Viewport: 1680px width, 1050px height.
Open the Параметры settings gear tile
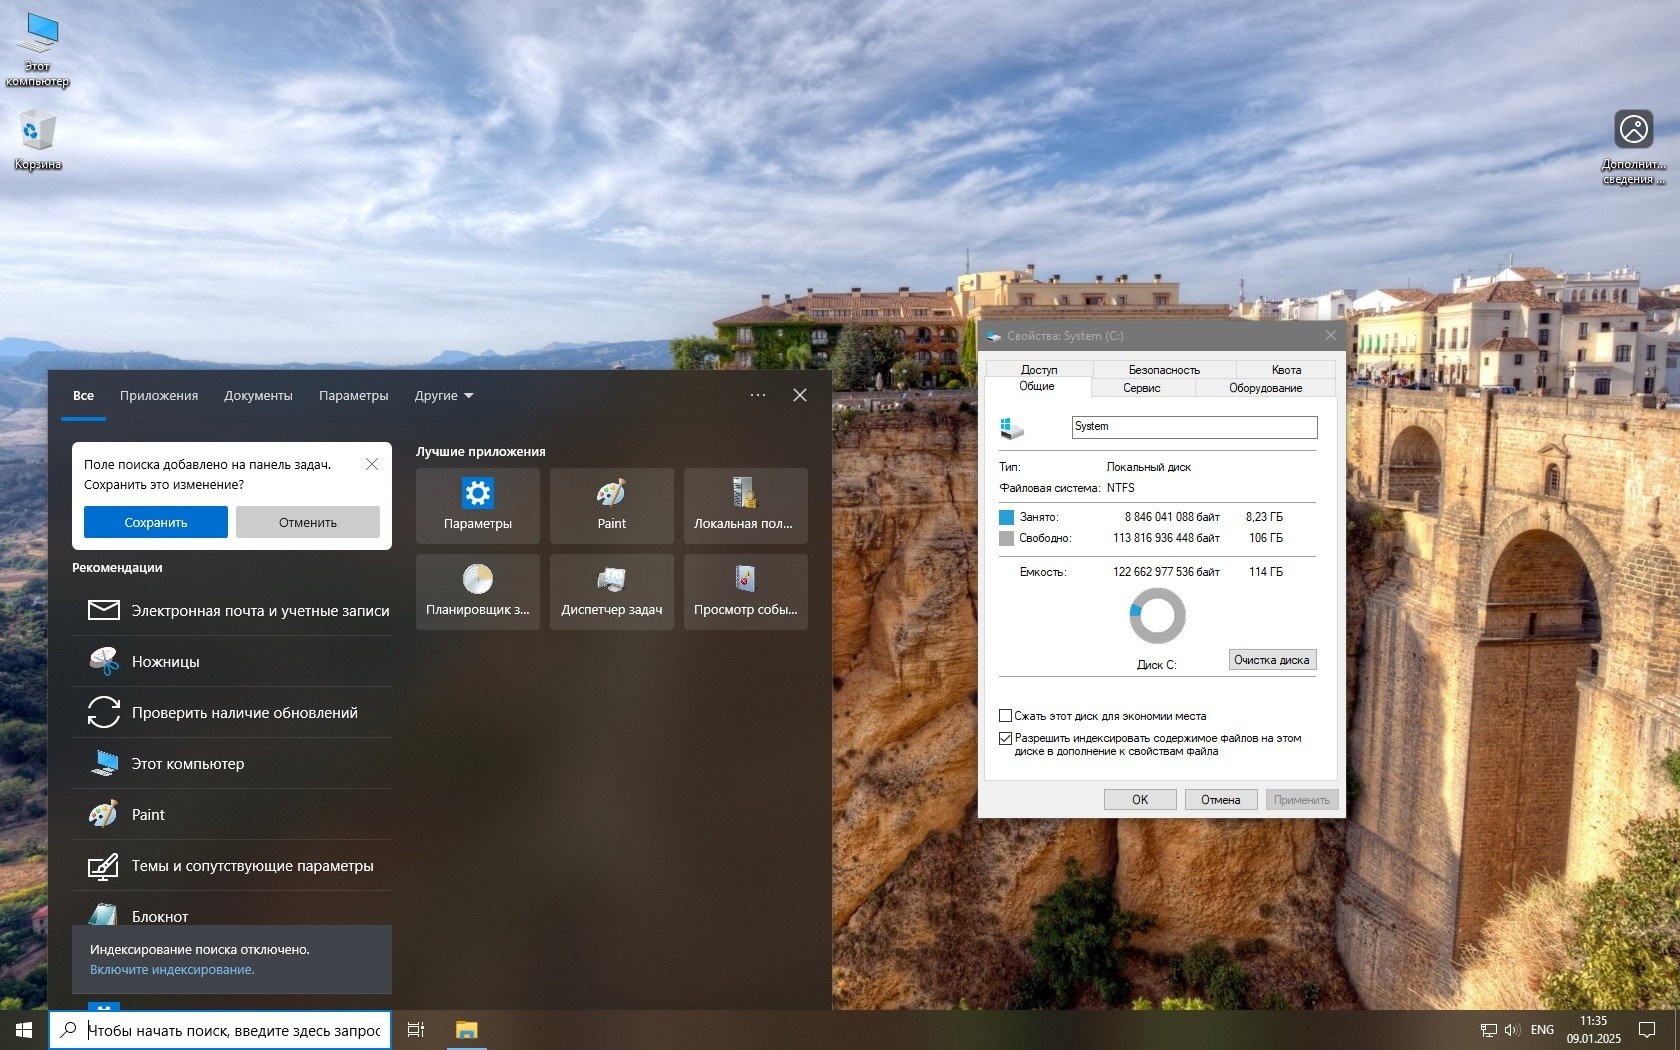click(x=477, y=505)
